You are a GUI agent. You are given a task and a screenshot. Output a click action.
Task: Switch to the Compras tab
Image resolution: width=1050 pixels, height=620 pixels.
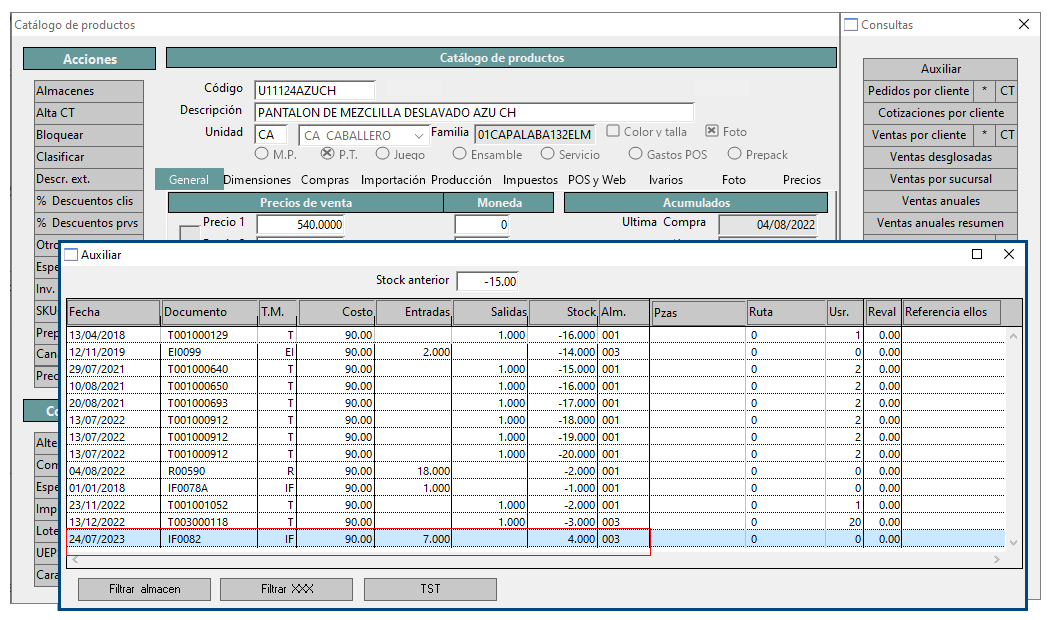coord(325,180)
